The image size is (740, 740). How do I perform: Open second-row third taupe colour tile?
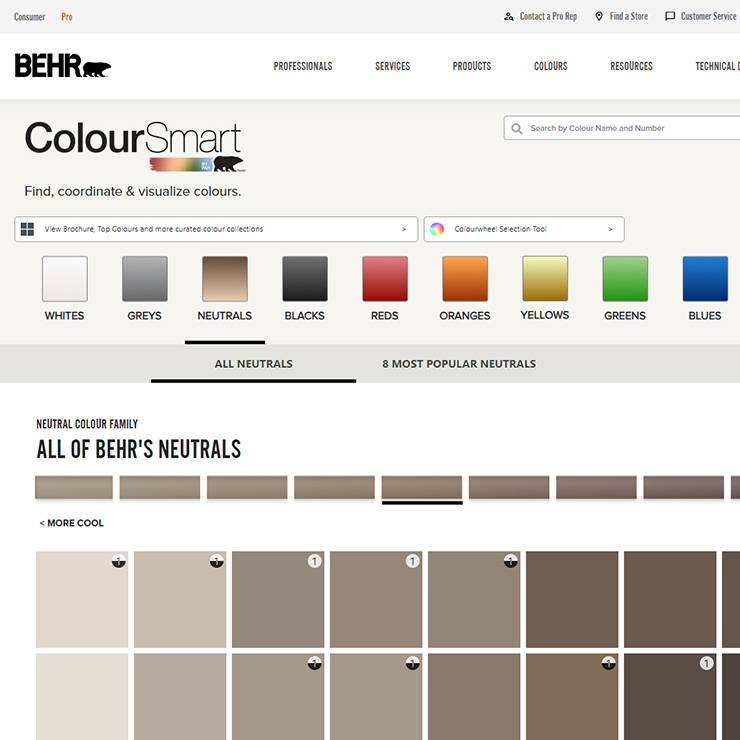[x=278, y=697]
